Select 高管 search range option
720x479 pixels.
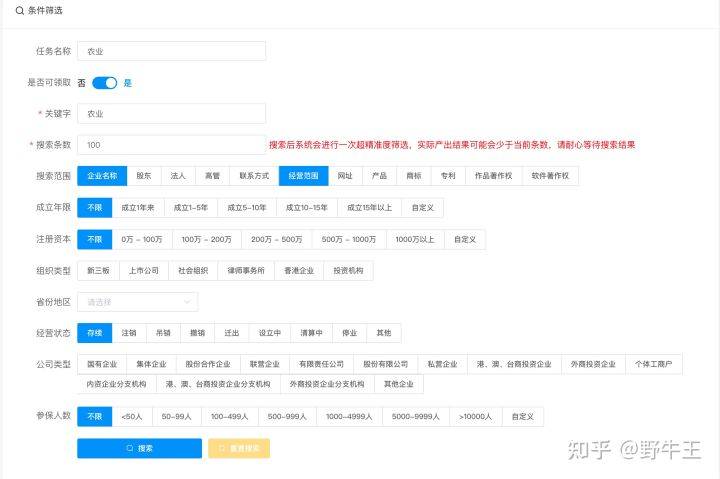[212, 176]
